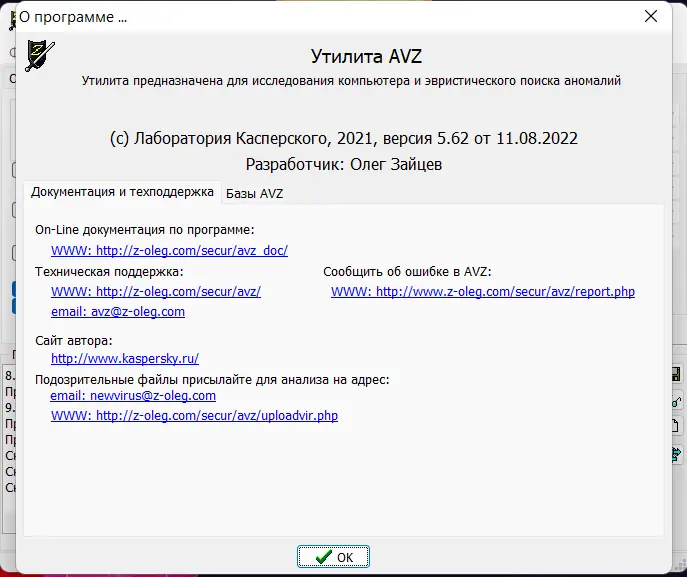Viewport: 687px width, 577px height.
Task: Open the z-oleg.com/secur/avz/ support link
Action: click(x=156, y=292)
